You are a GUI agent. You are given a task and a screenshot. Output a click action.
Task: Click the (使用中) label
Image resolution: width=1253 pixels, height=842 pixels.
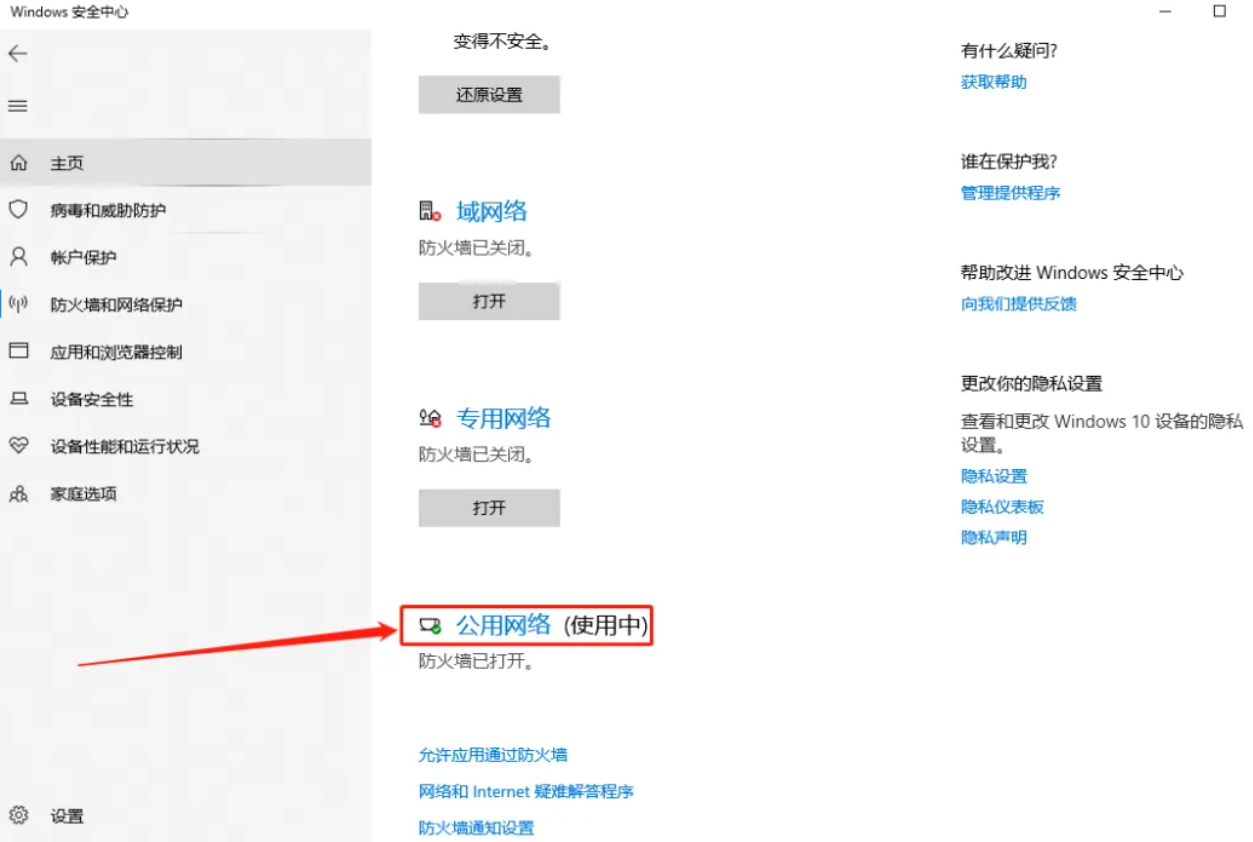(606, 626)
